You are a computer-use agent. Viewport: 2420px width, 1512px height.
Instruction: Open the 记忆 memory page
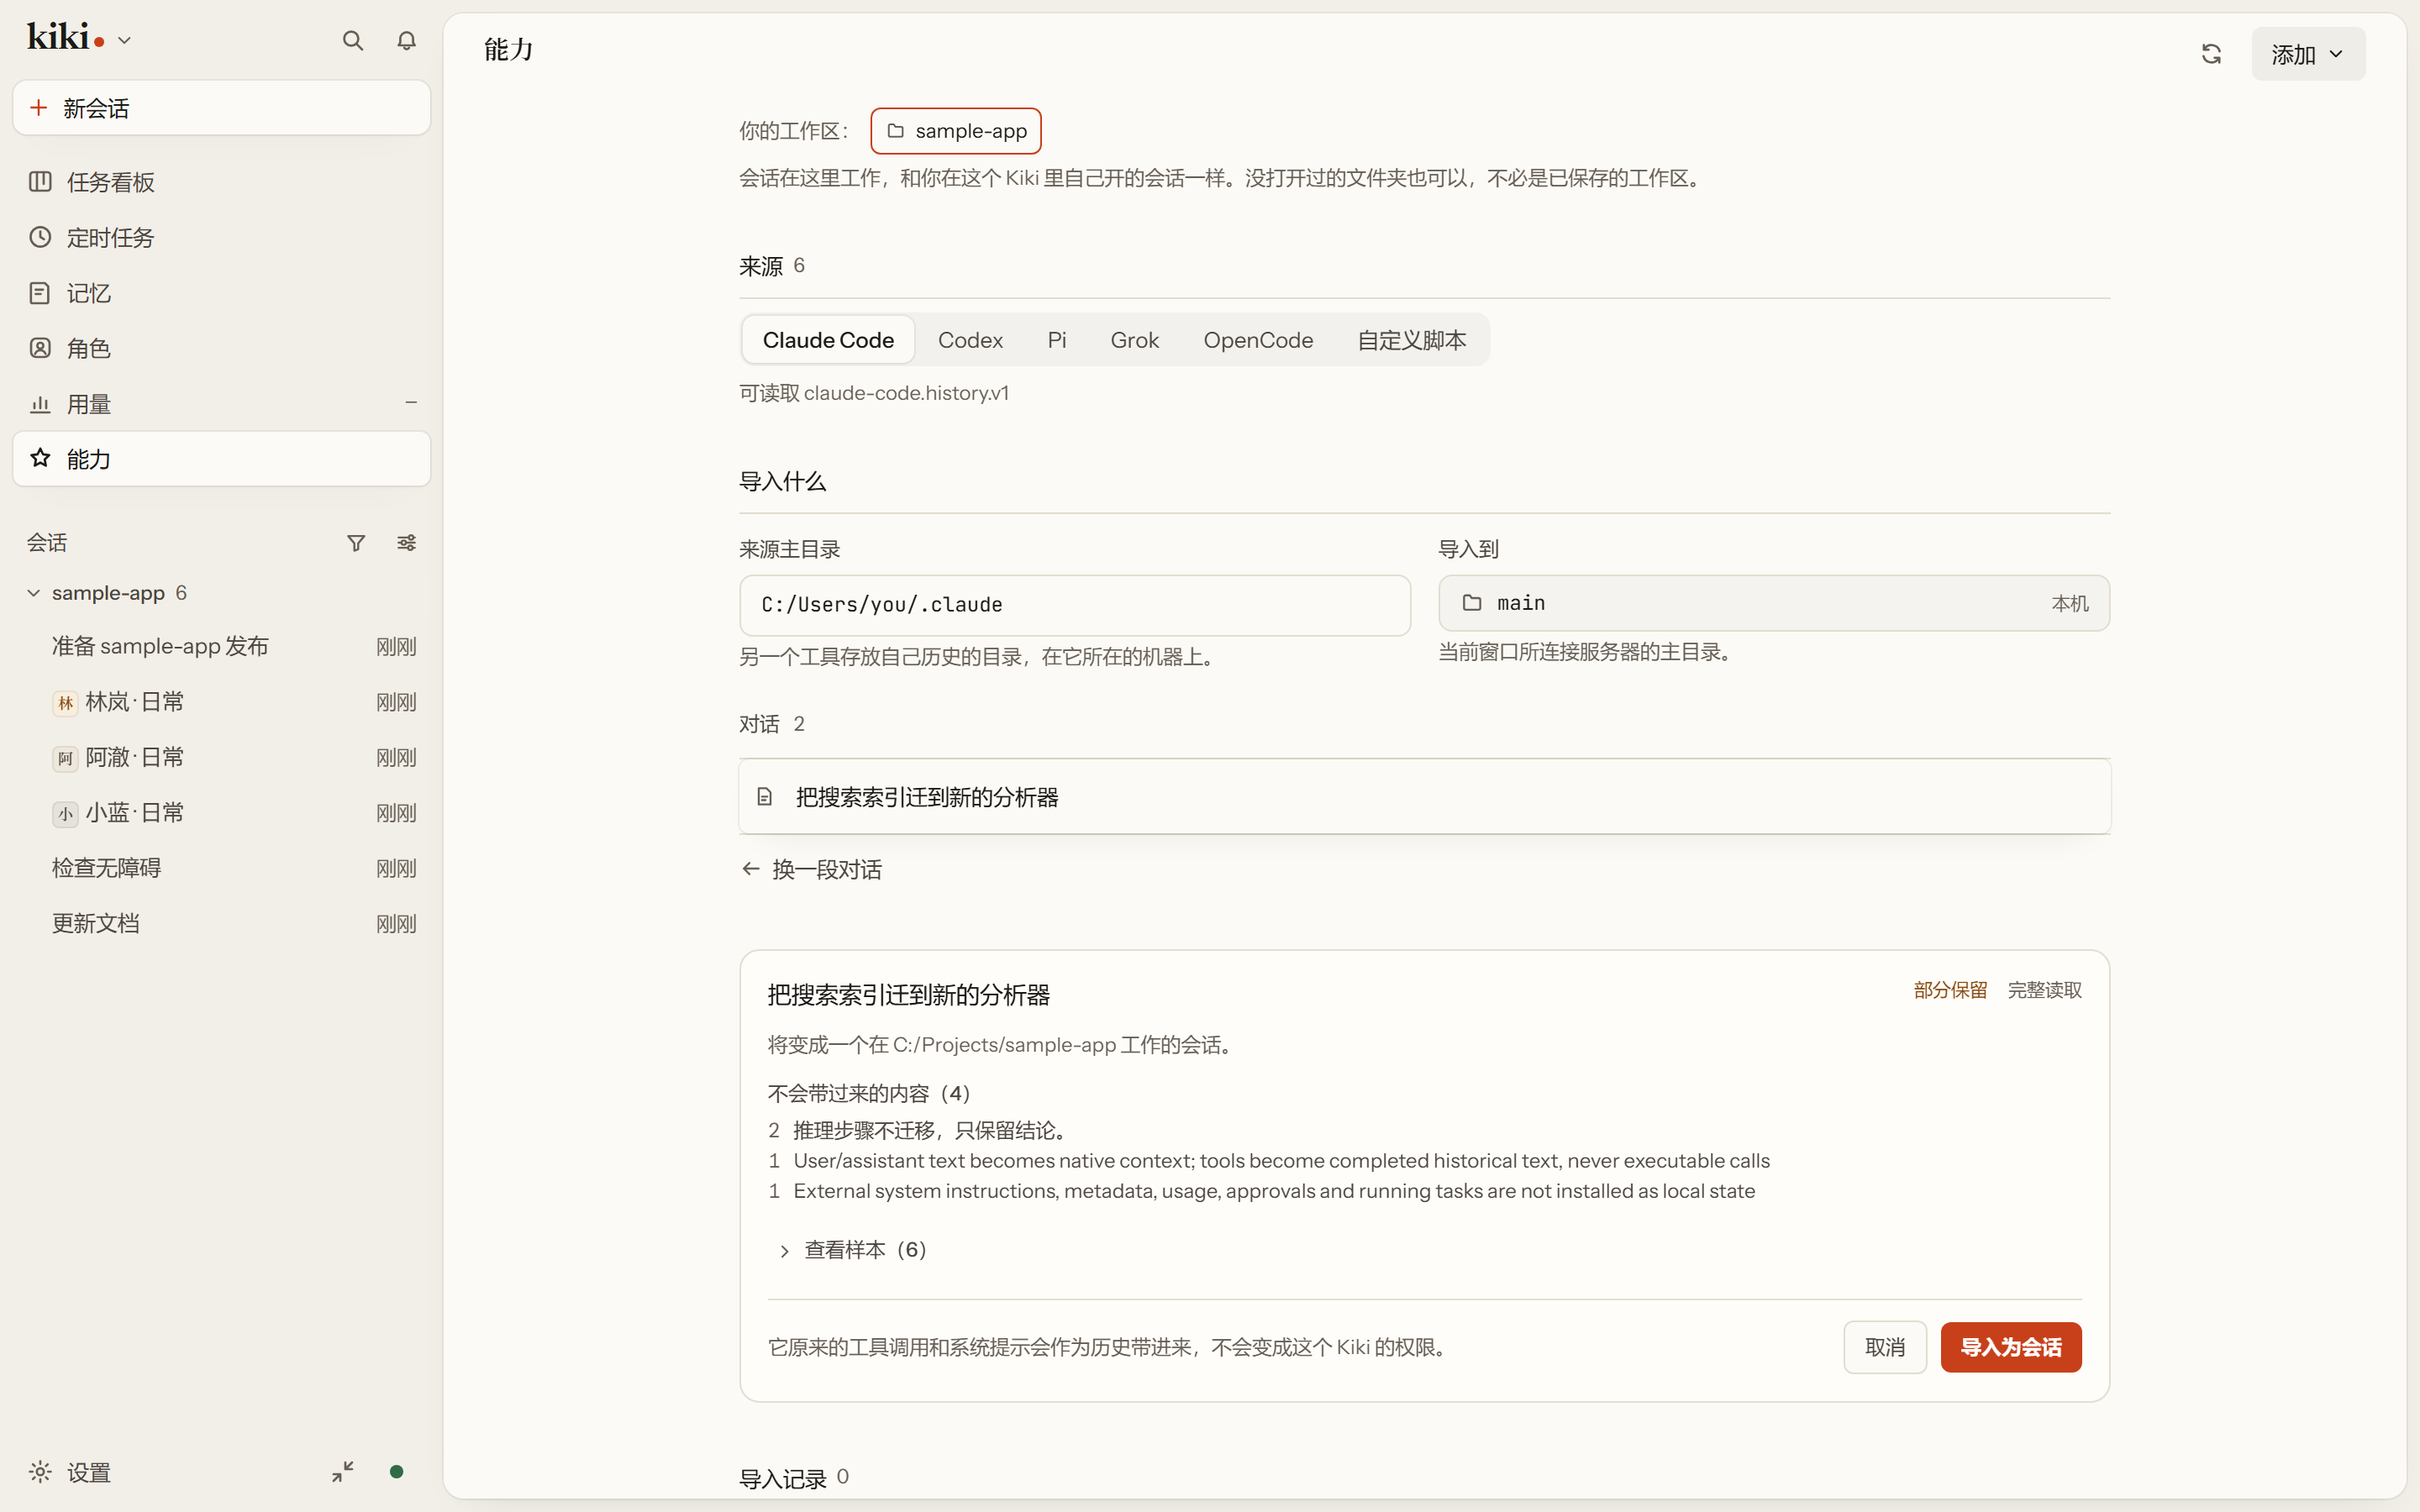coord(222,293)
